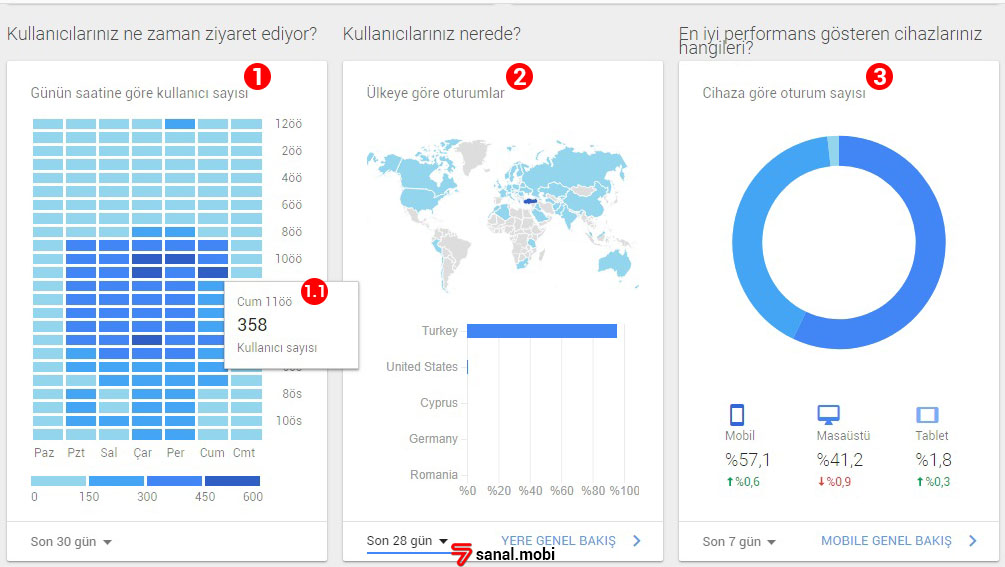Click red annotation marker number 1
Screen dimensions: 1005x567
[x=257, y=76]
